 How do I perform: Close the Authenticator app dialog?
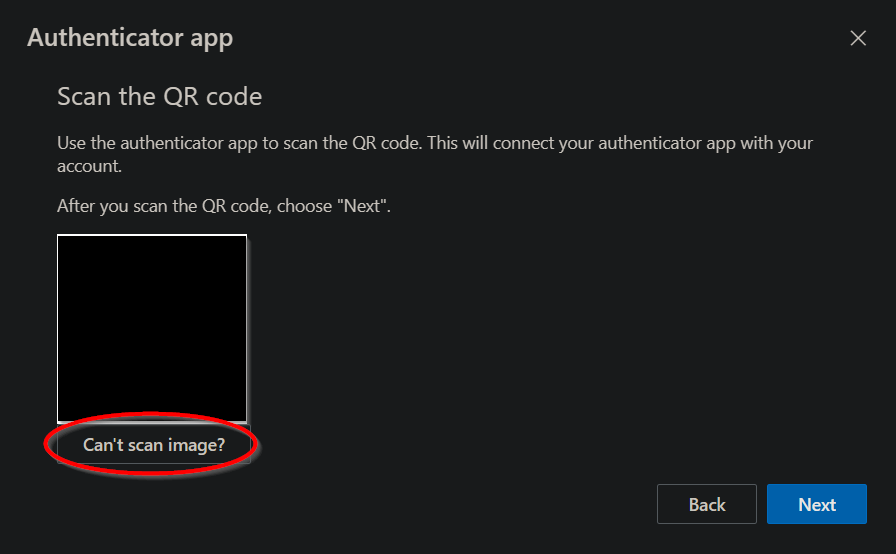tap(857, 39)
